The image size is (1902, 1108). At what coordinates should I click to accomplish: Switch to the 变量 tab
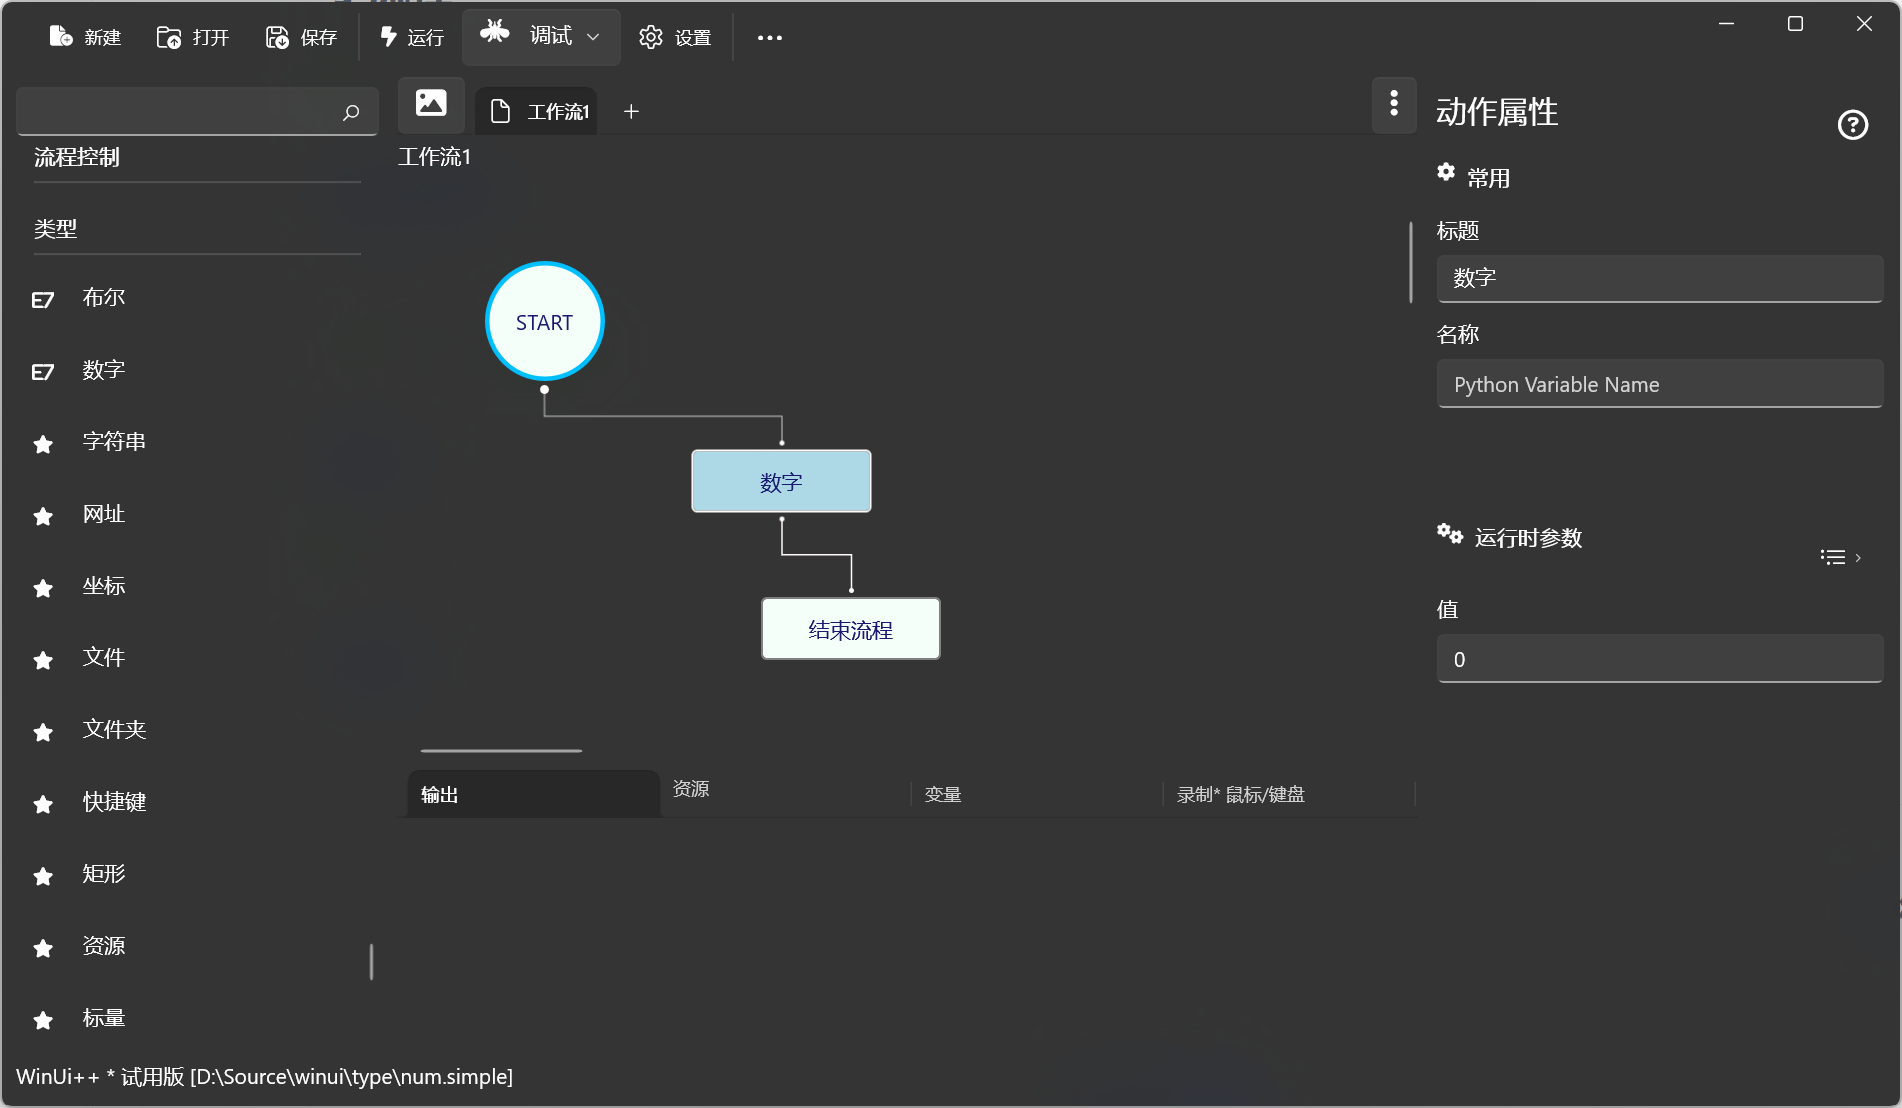coord(943,795)
